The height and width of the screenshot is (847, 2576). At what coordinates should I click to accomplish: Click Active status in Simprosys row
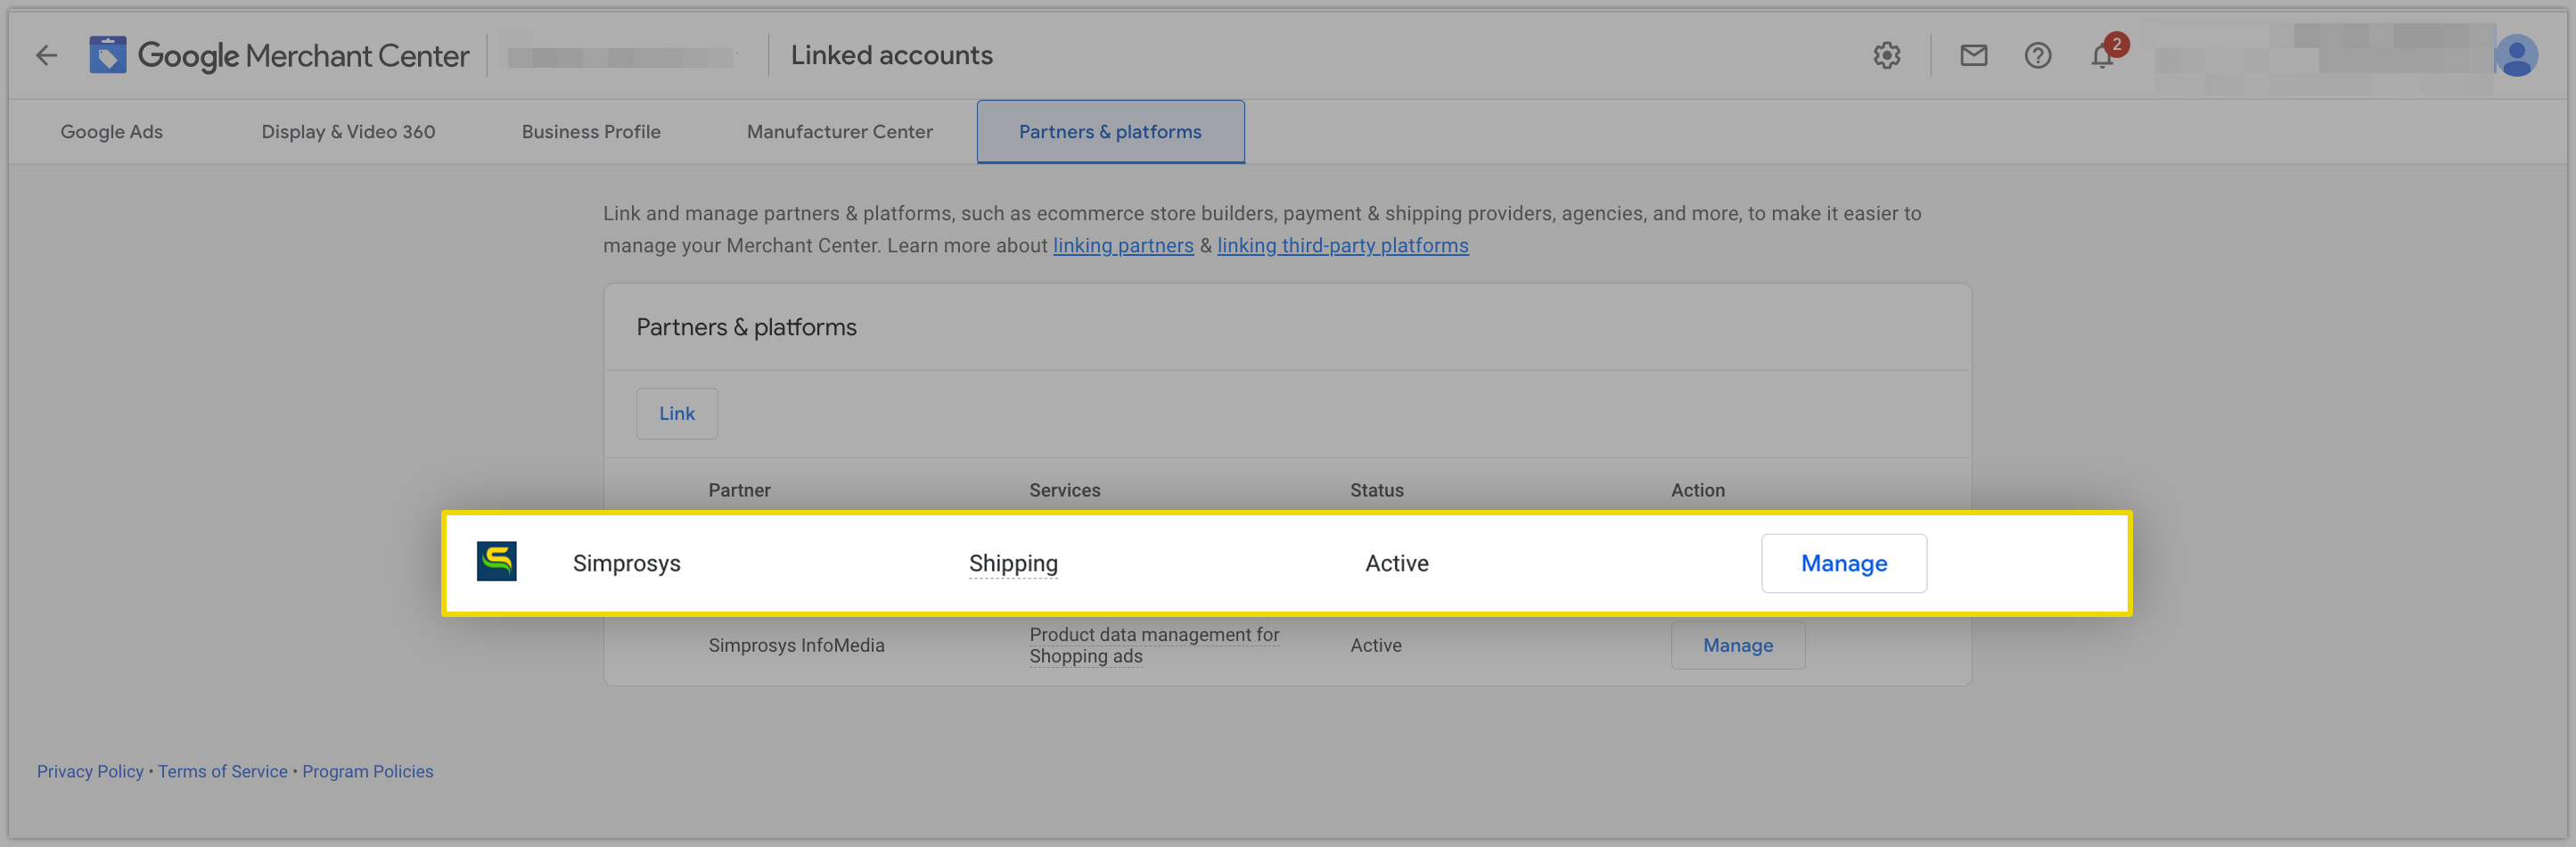click(x=1396, y=563)
